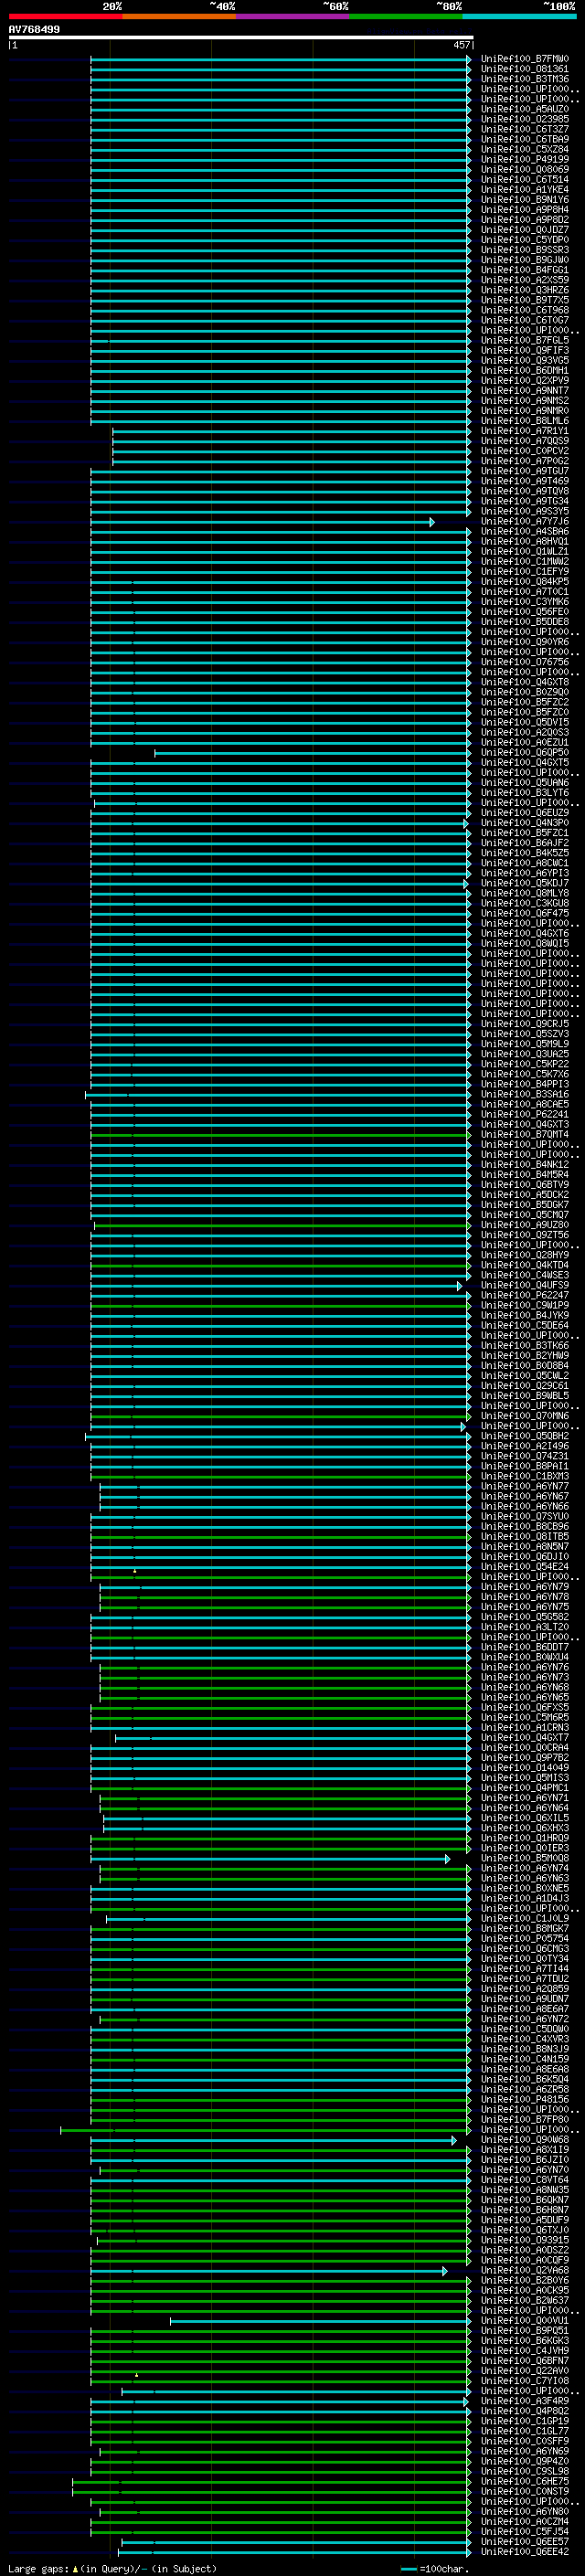Click hit label UniRef100_O23985
585x2576 pixels.
click(x=525, y=119)
